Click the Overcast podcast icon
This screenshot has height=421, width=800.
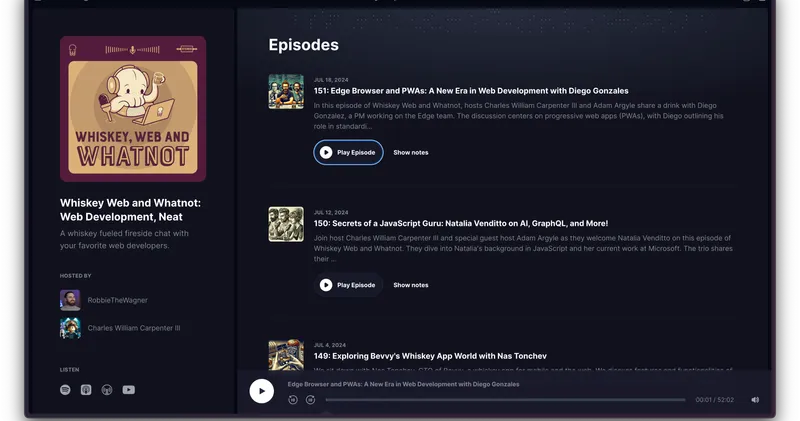107,390
